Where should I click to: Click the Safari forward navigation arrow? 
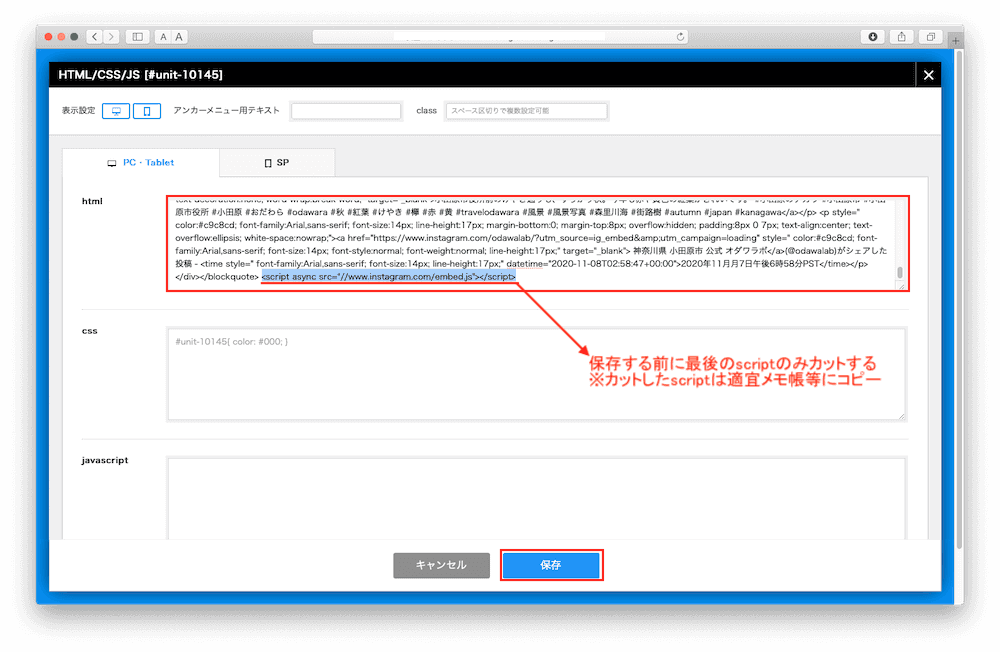pyautogui.click(x=111, y=37)
